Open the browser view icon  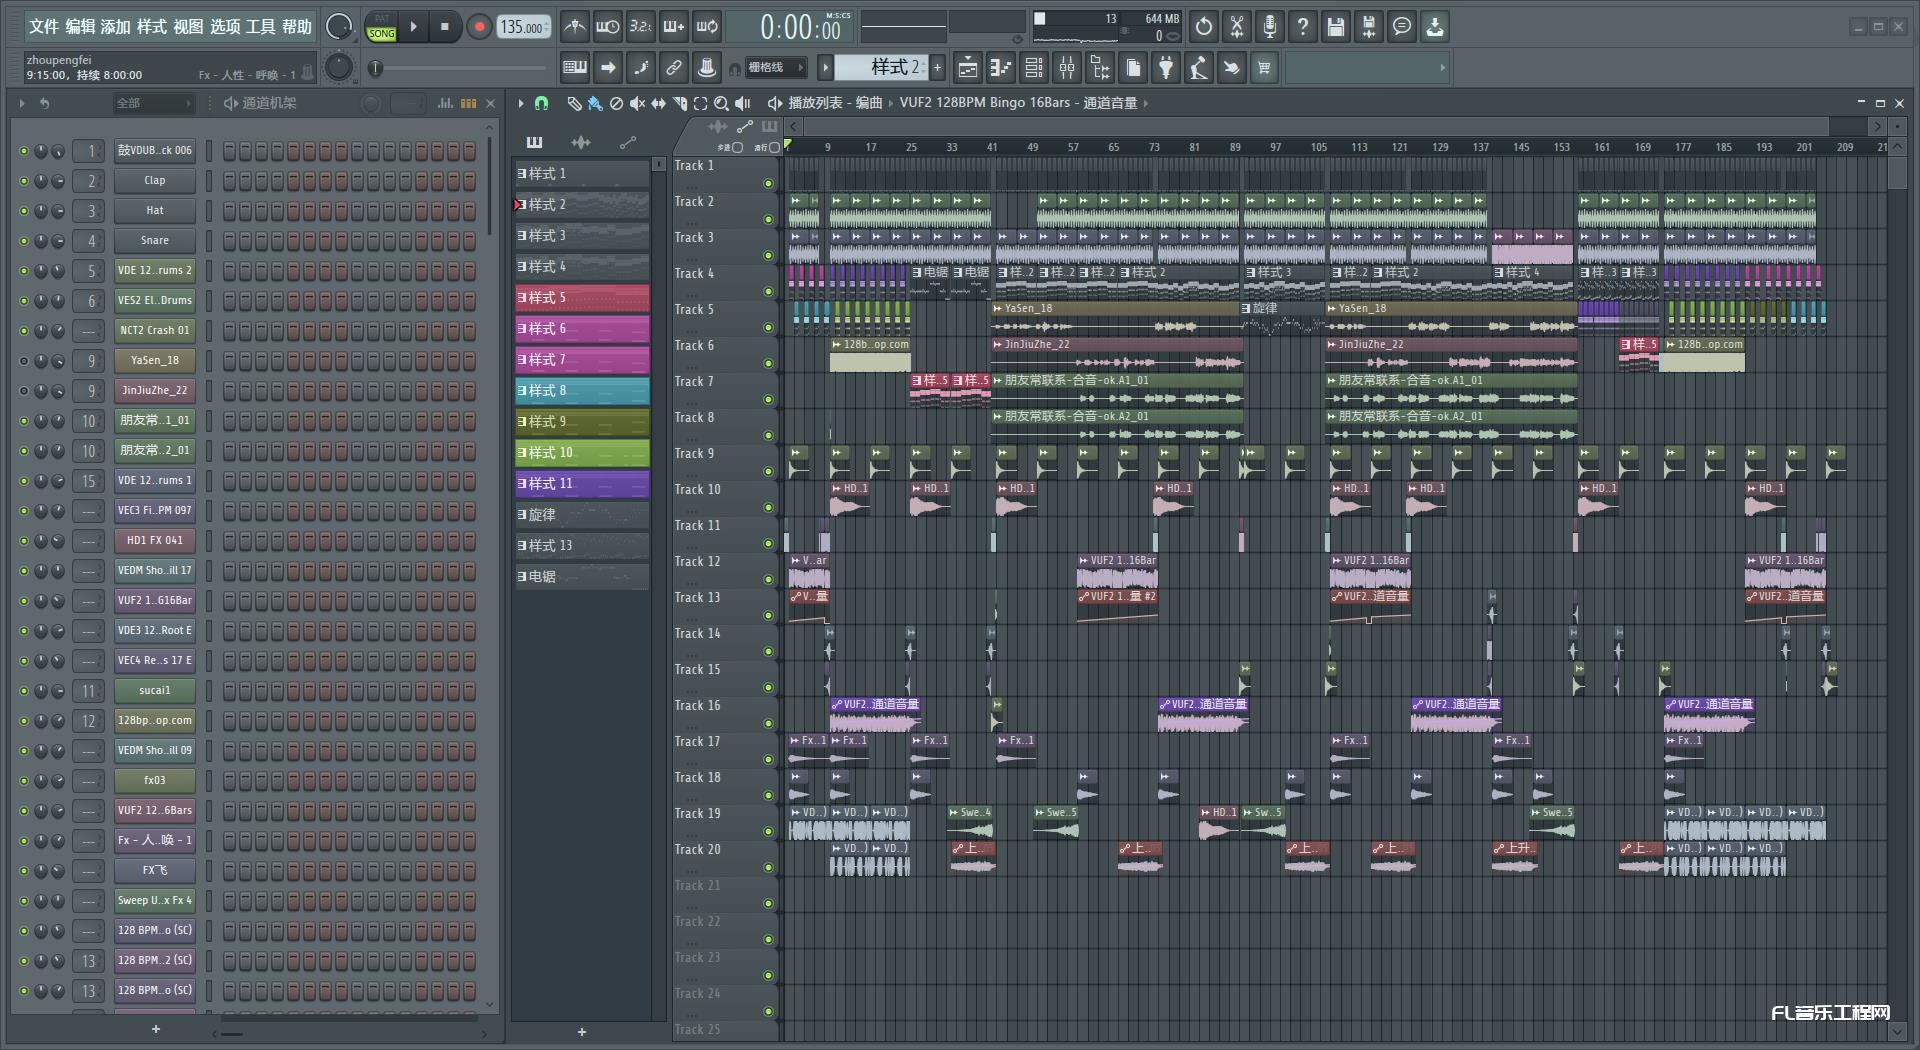pos(1100,68)
